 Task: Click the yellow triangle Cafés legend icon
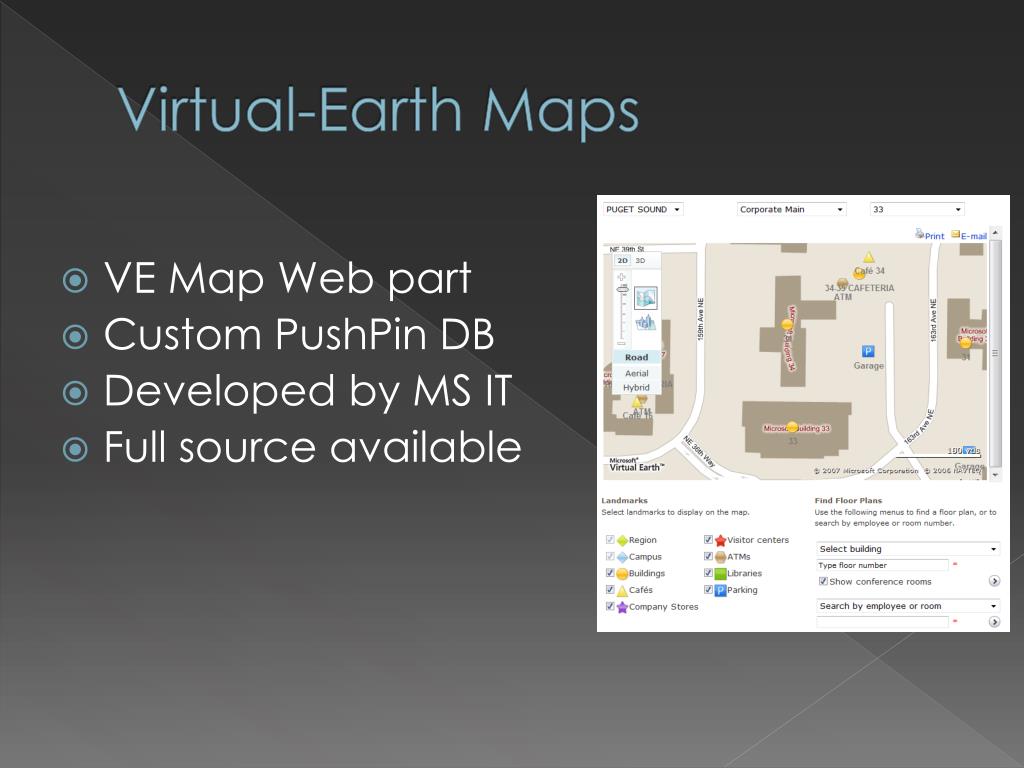click(x=622, y=591)
